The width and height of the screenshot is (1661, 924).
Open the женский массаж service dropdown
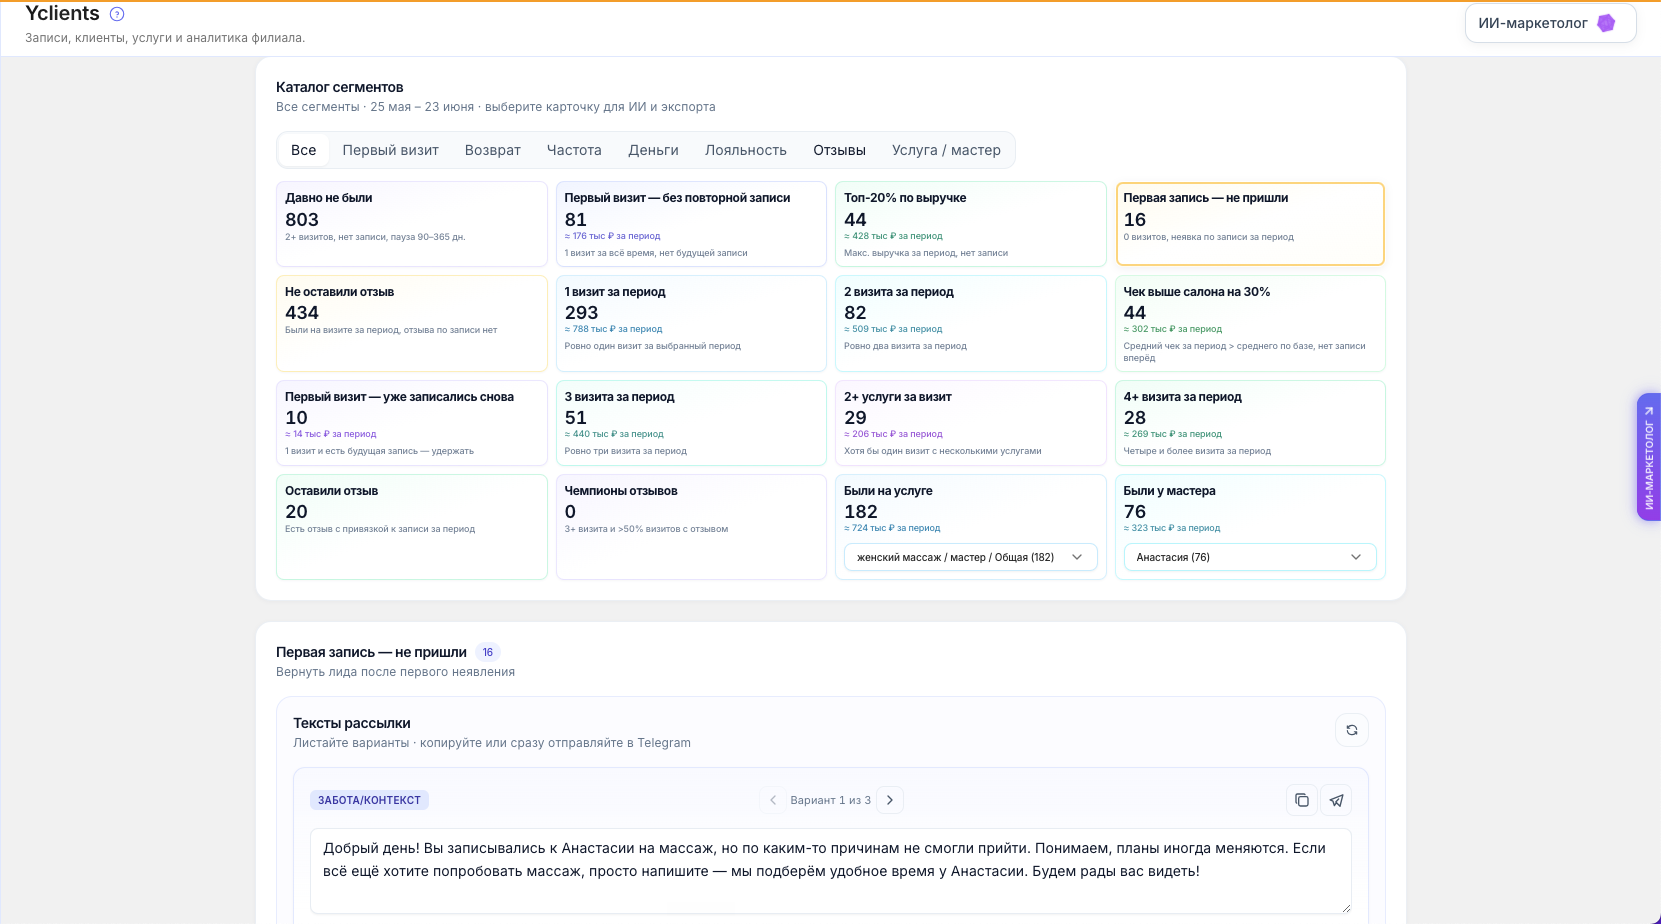(971, 557)
